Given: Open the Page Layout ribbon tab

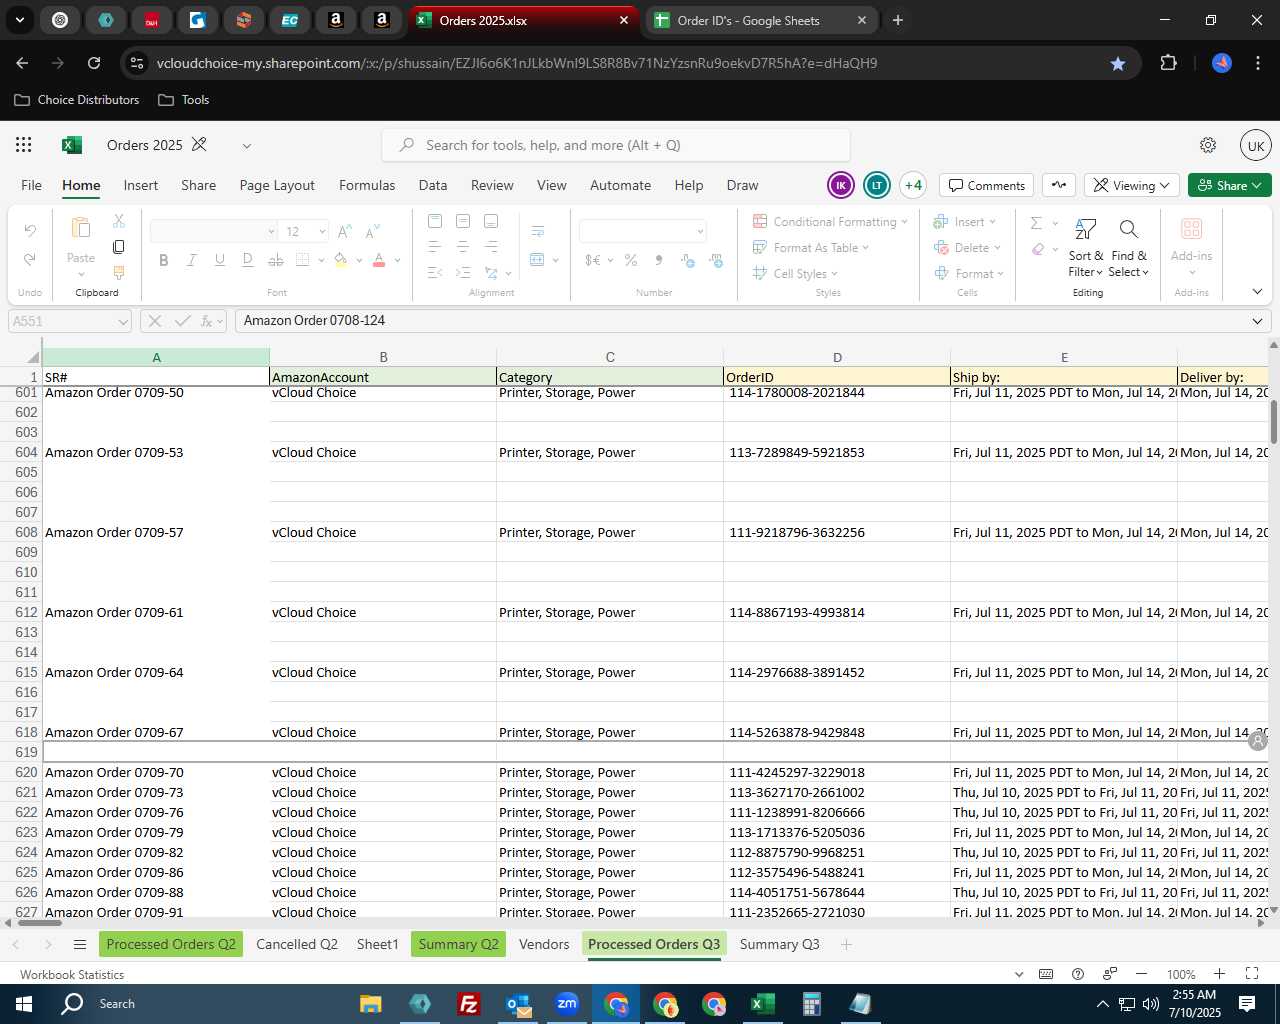Looking at the screenshot, I should tap(277, 185).
